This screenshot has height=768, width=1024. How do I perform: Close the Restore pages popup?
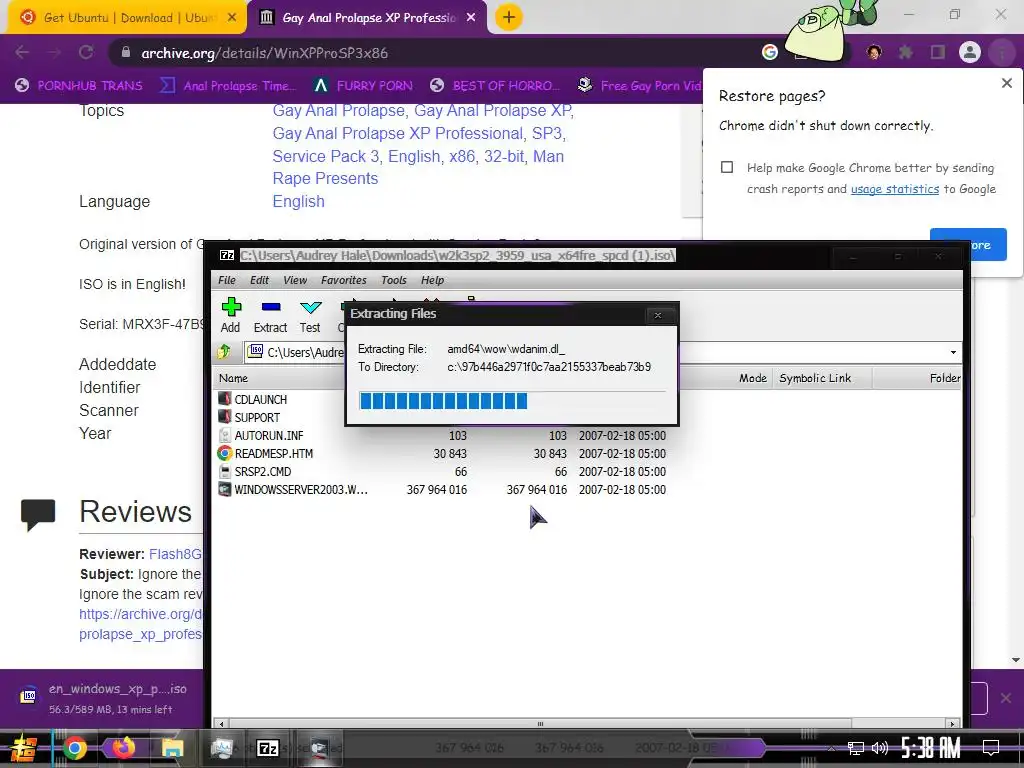1006,83
